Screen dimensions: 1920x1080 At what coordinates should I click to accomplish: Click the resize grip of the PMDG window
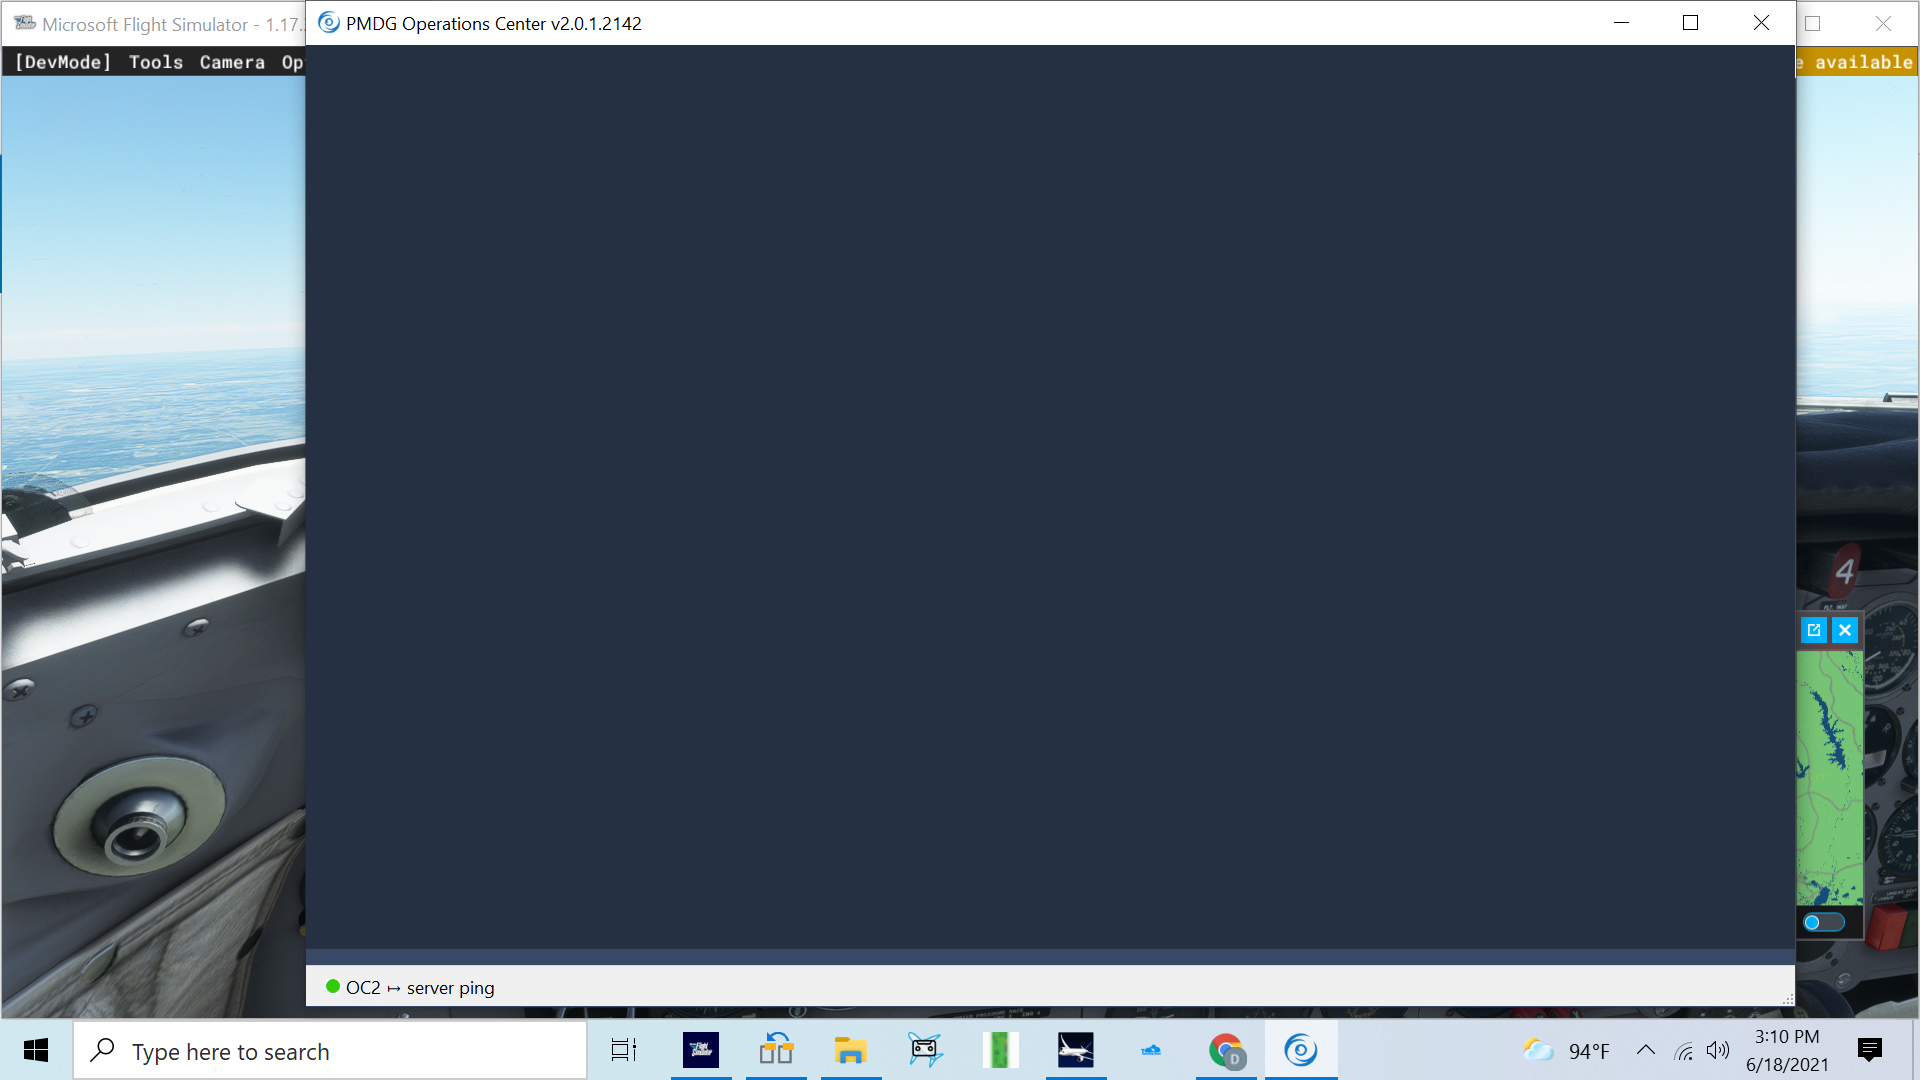[x=1788, y=999]
